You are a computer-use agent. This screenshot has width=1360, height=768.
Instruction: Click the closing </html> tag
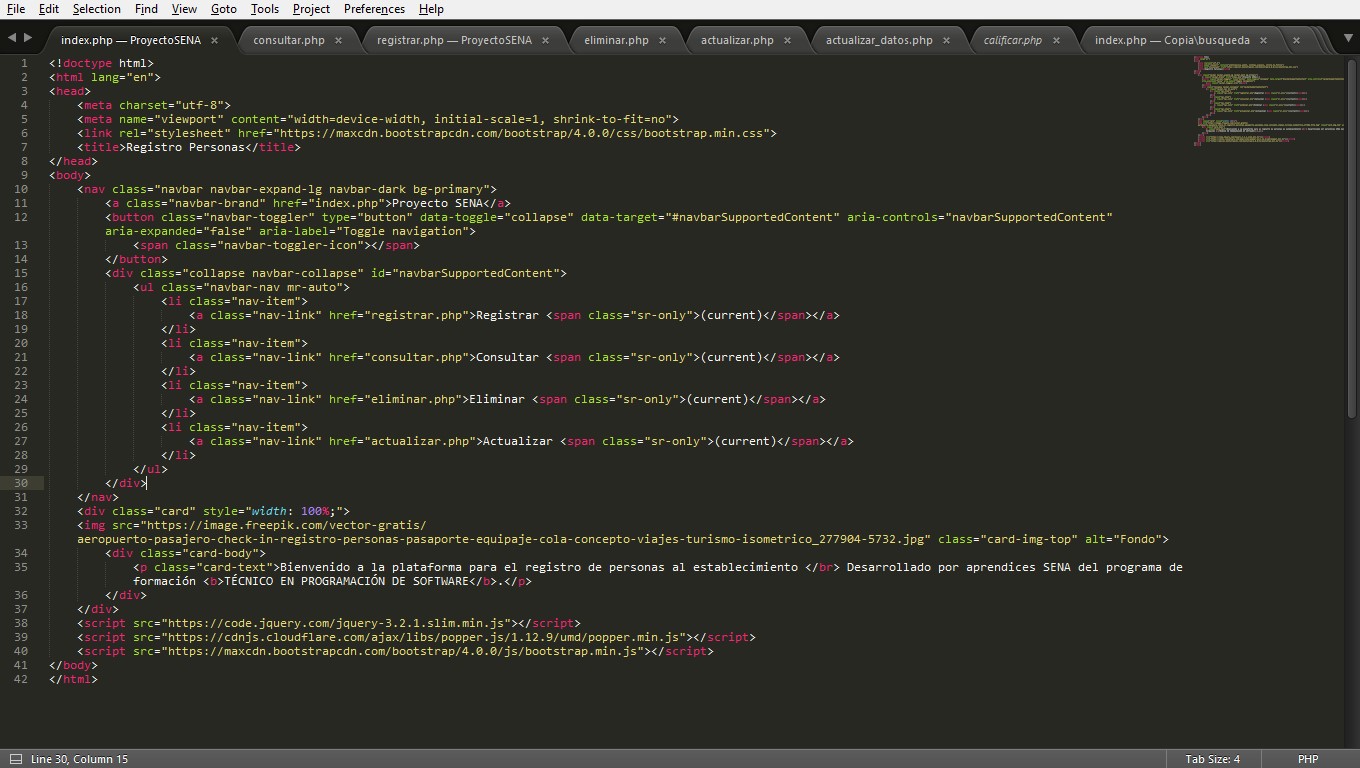(x=74, y=679)
